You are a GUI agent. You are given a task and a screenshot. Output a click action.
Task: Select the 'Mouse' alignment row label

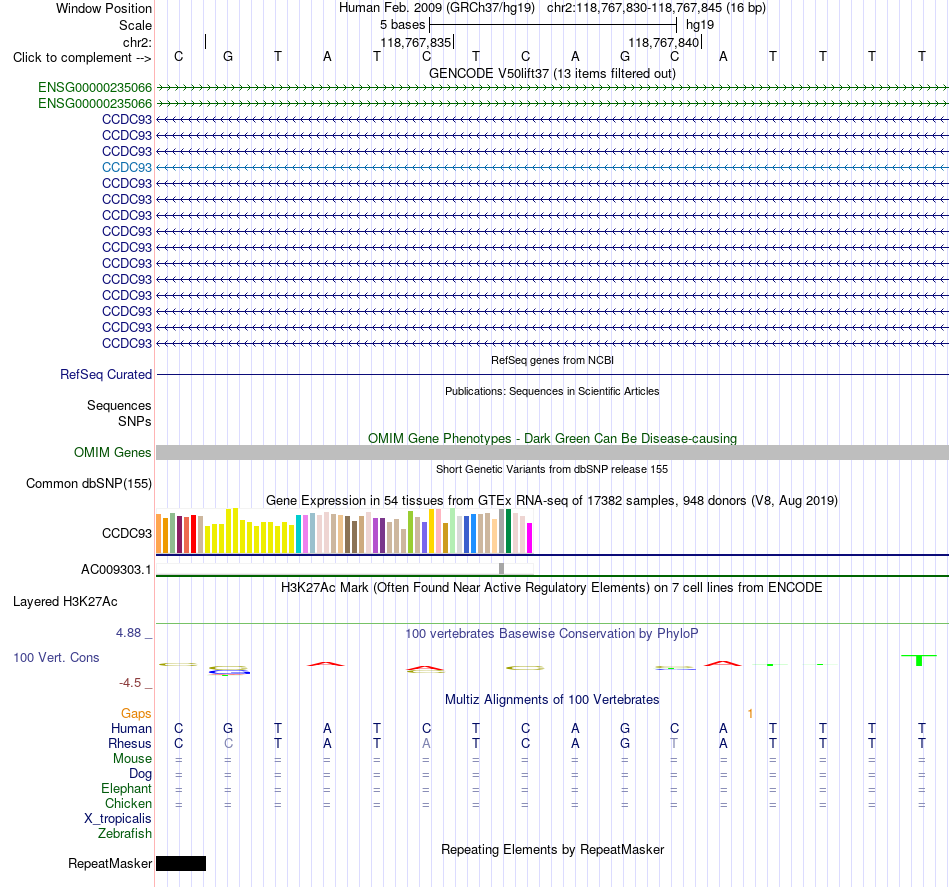[x=132, y=759]
